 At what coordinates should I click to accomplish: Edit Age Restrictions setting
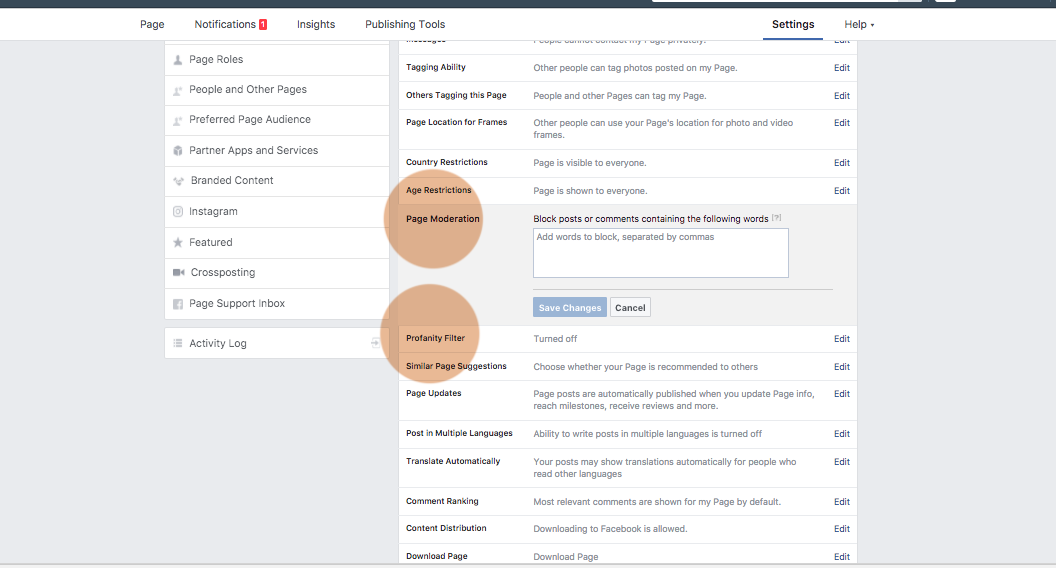(x=842, y=191)
